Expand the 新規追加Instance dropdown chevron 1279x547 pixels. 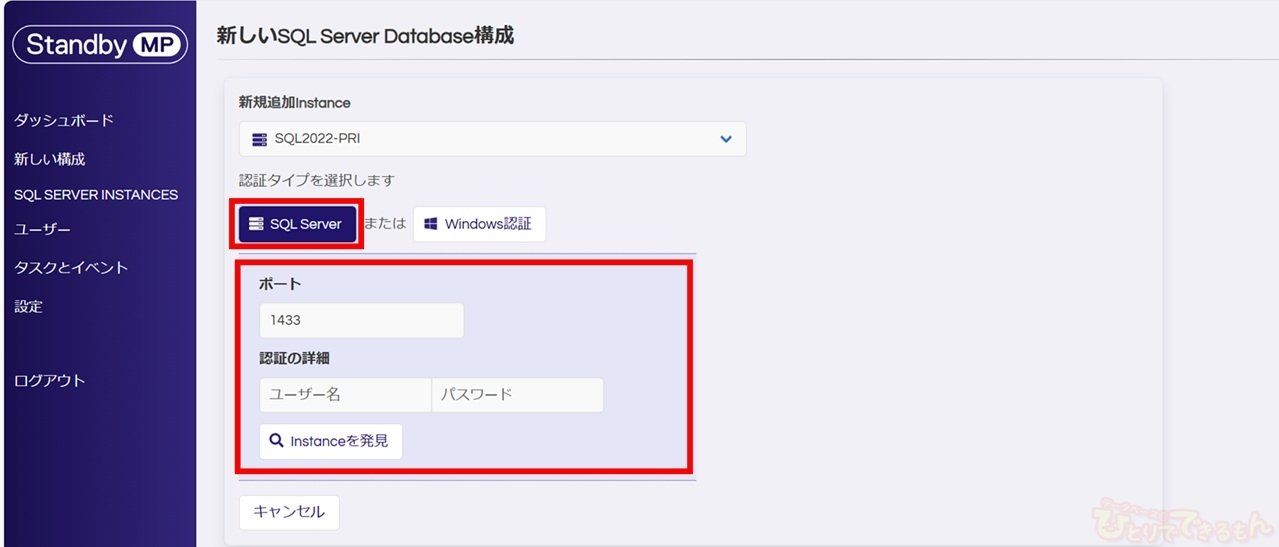pos(726,139)
